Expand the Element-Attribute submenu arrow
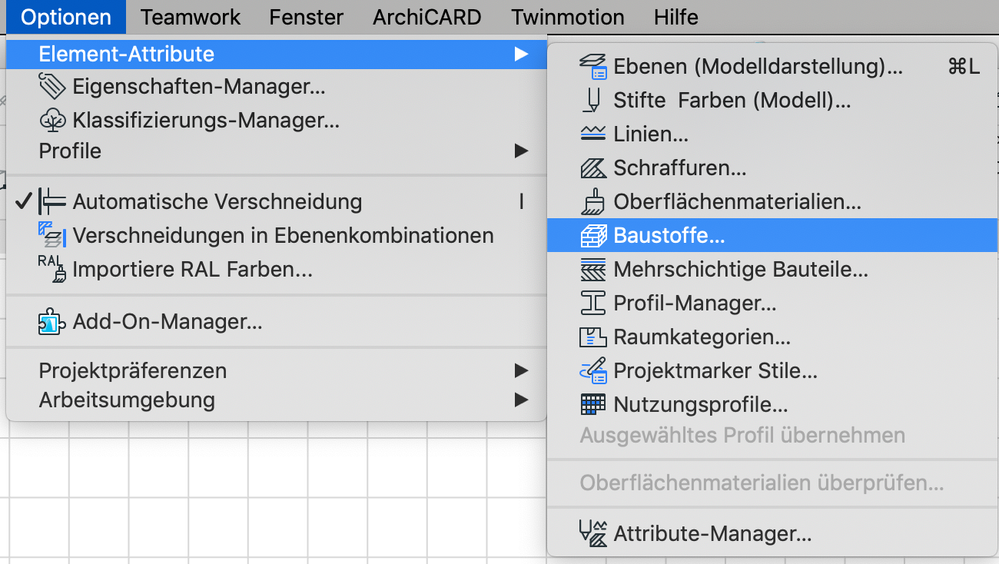Viewport: 999px width, 564px height. 521,54
